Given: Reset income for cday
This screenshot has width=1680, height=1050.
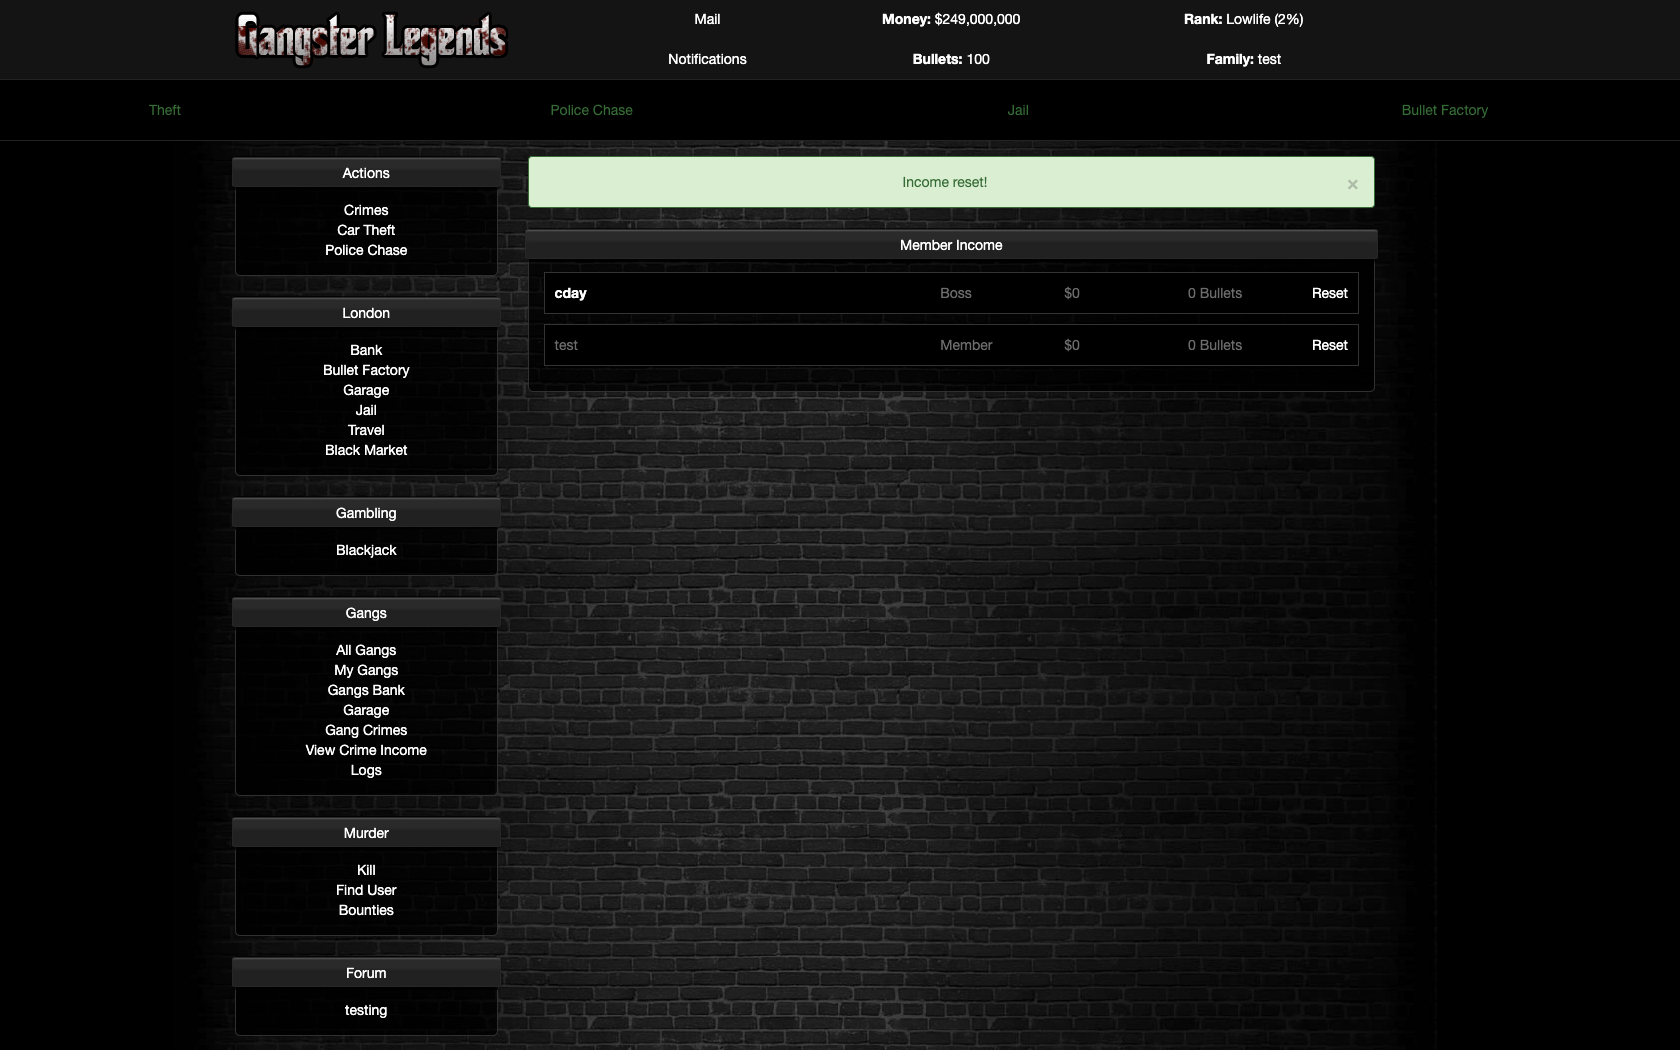Looking at the screenshot, I should pyautogui.click(x=1329, y=293).
